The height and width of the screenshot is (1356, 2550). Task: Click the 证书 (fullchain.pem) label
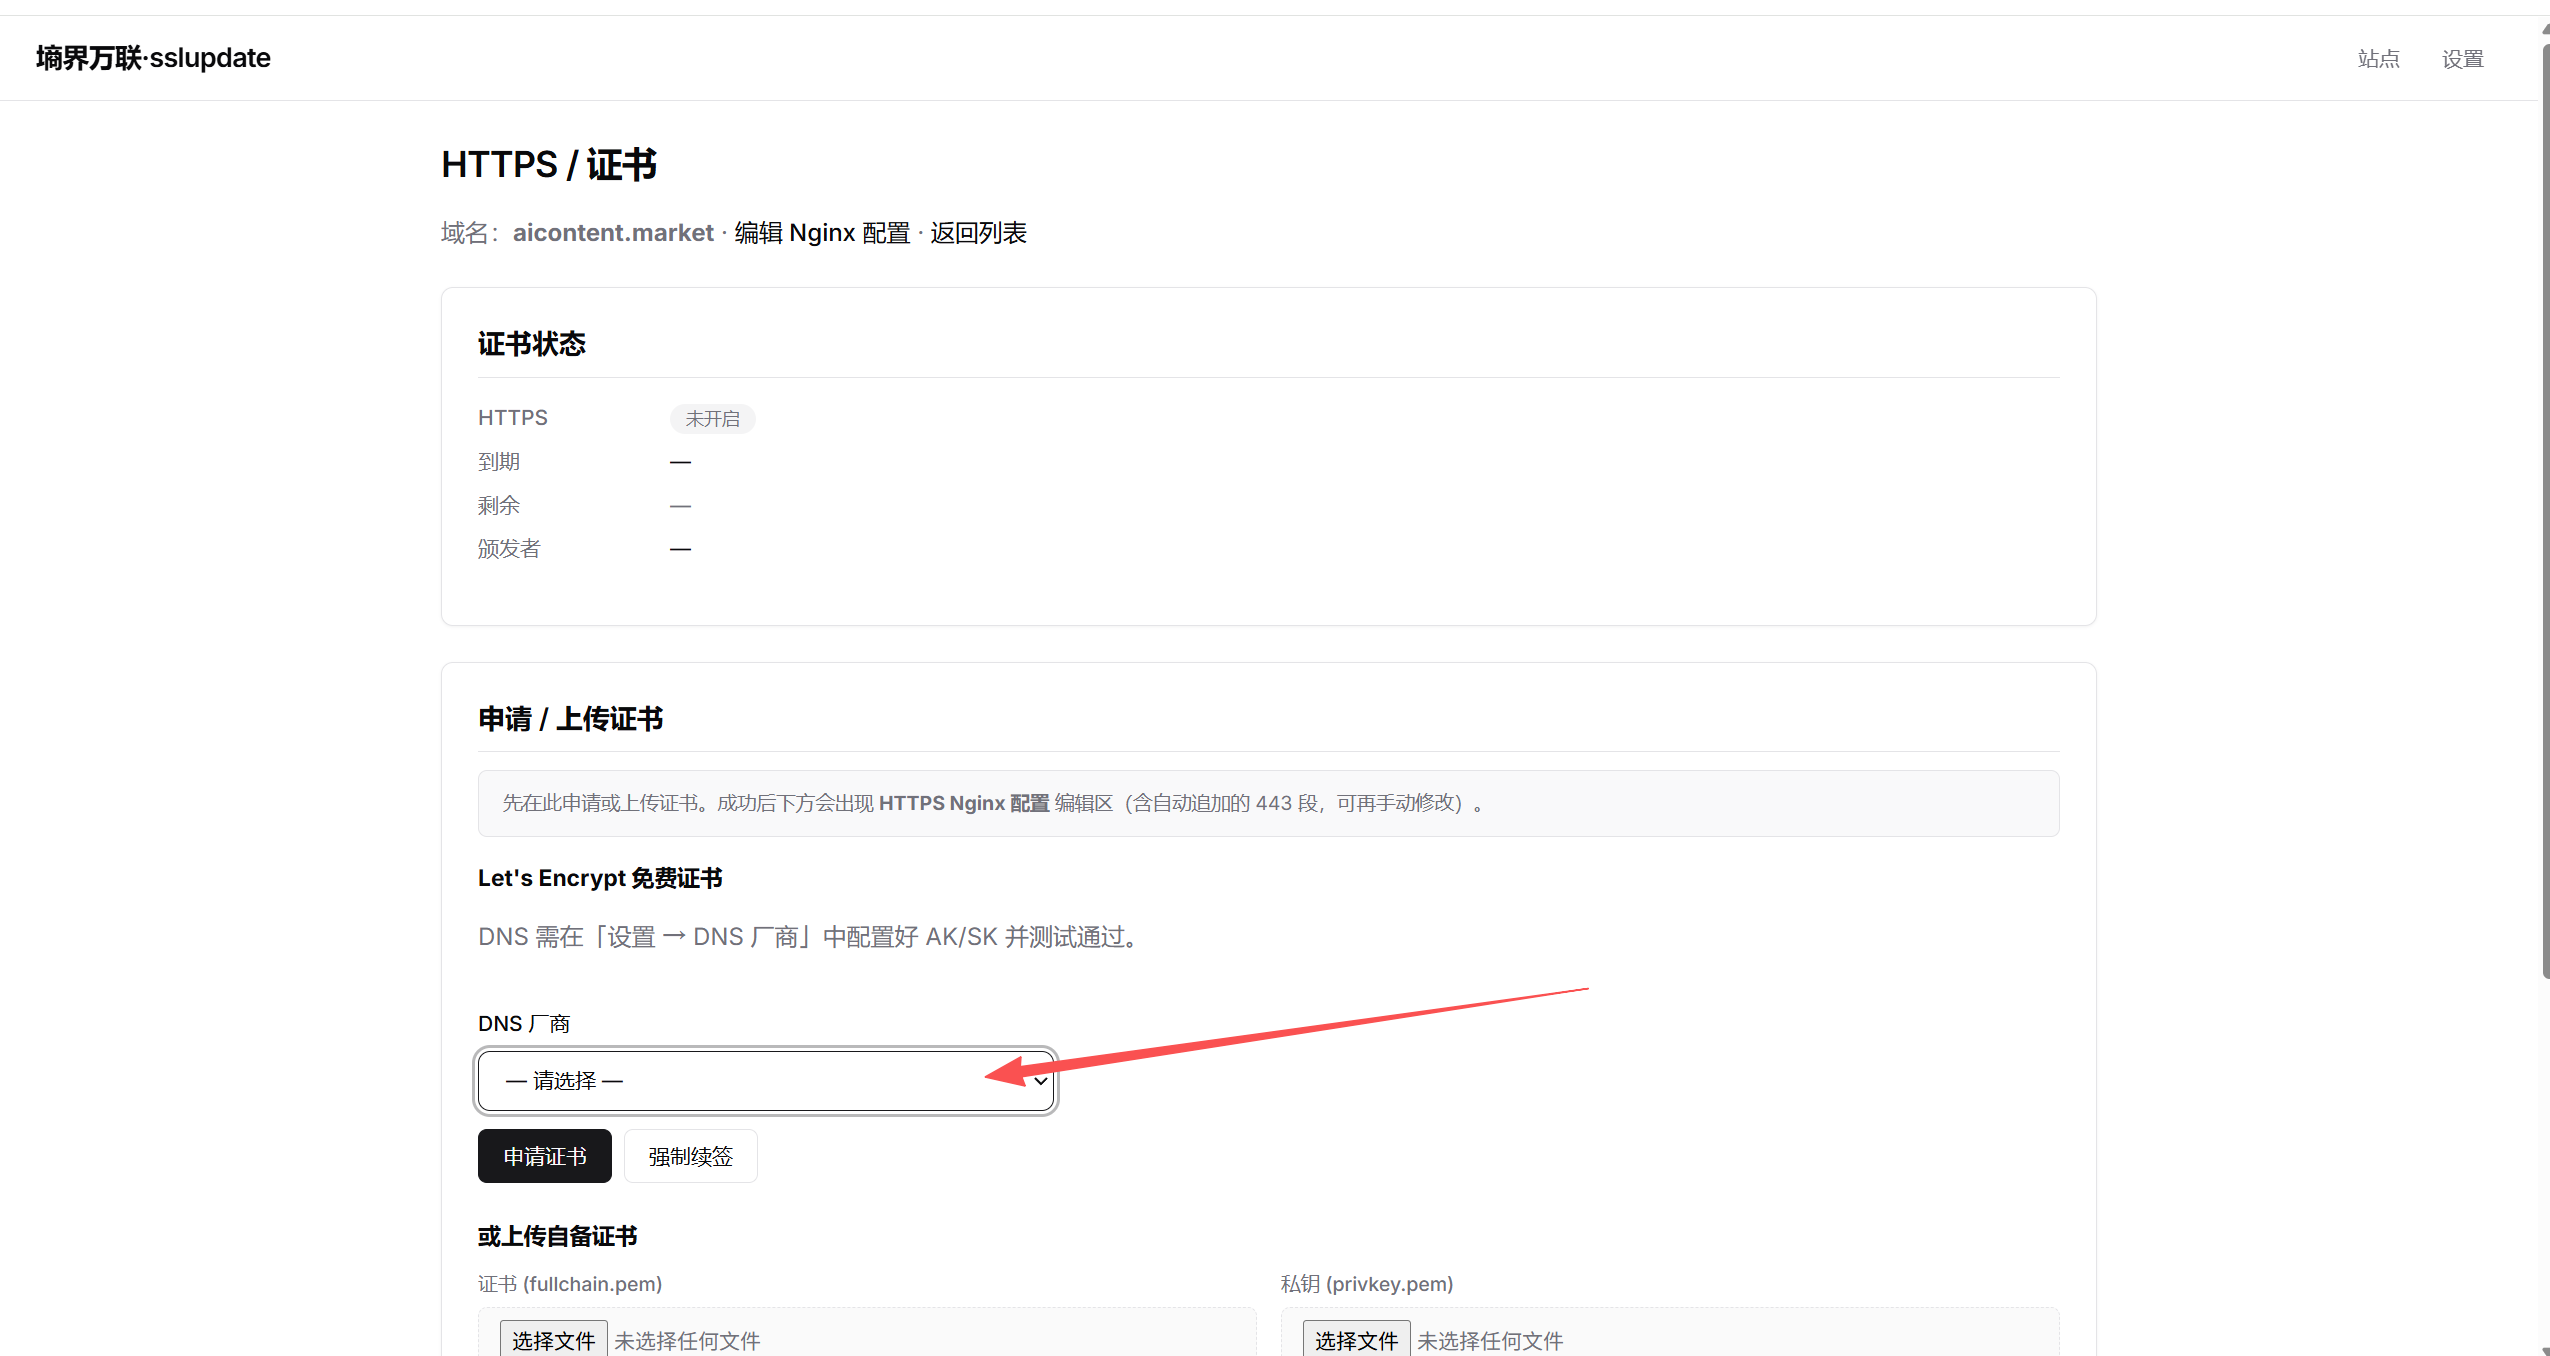570,1284
